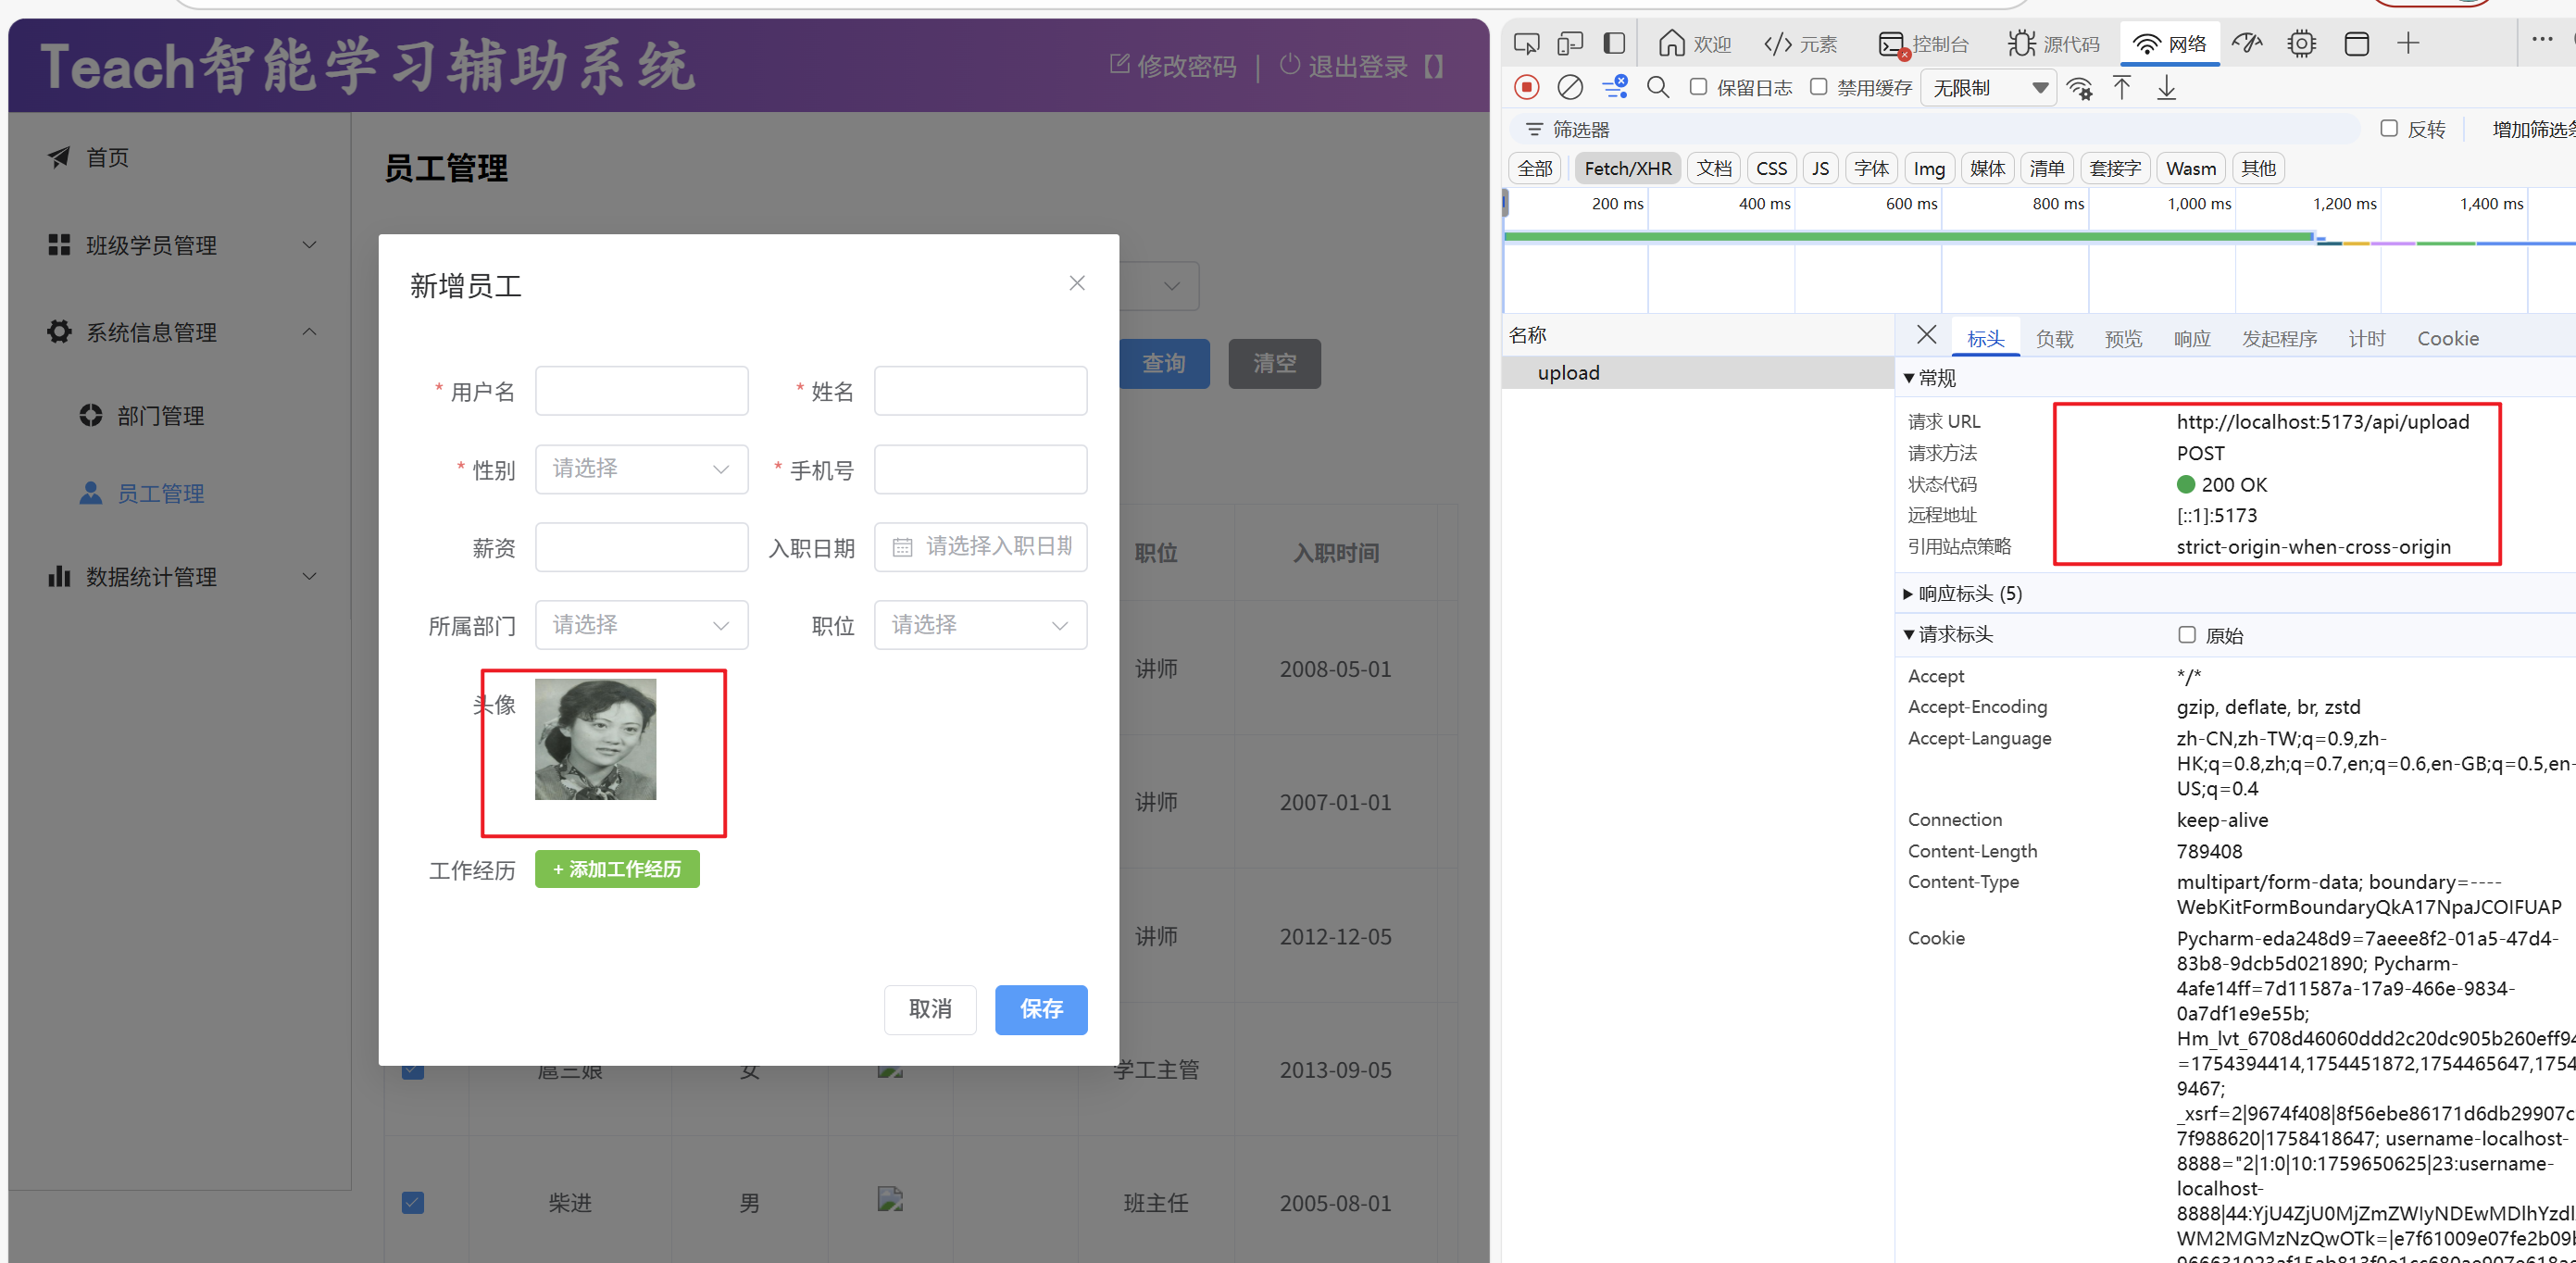Click the export HAR download arrow icon
This screenshot has height=1263, width=2576.
coord(2166,88)
